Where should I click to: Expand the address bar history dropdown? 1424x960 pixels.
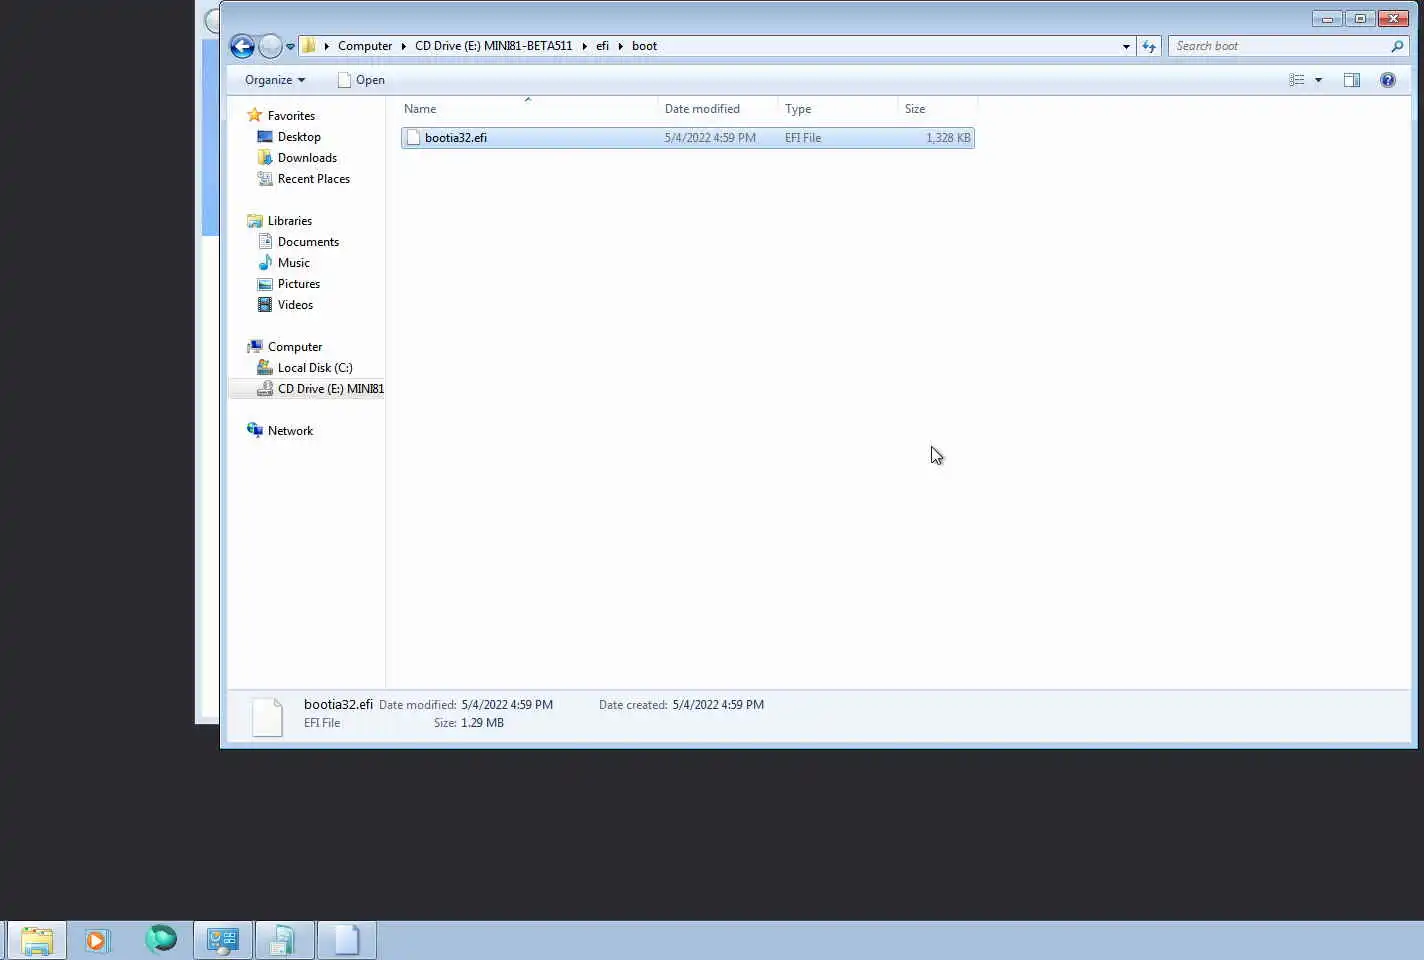(1126, 46)
